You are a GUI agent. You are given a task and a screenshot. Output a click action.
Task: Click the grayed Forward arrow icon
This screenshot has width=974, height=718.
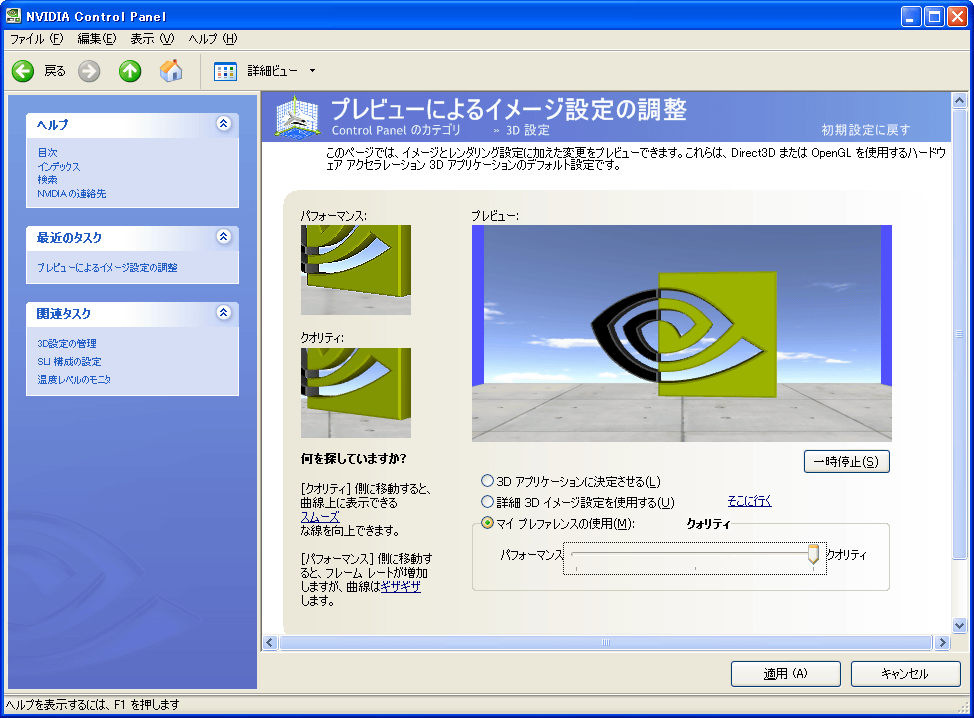[x=89, y=71]
